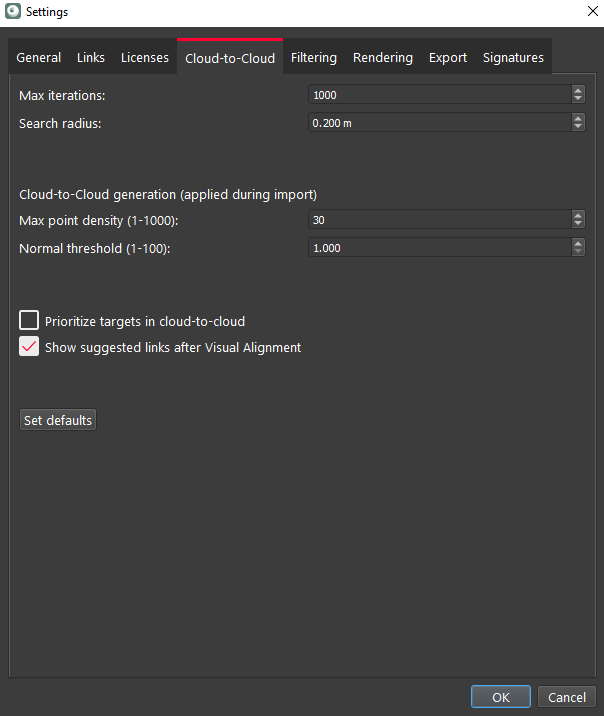Viewport: 604px width, 716px height.
Task: Uncheck Show suggested links after Visual Alignment
Action: click(30, 347)
